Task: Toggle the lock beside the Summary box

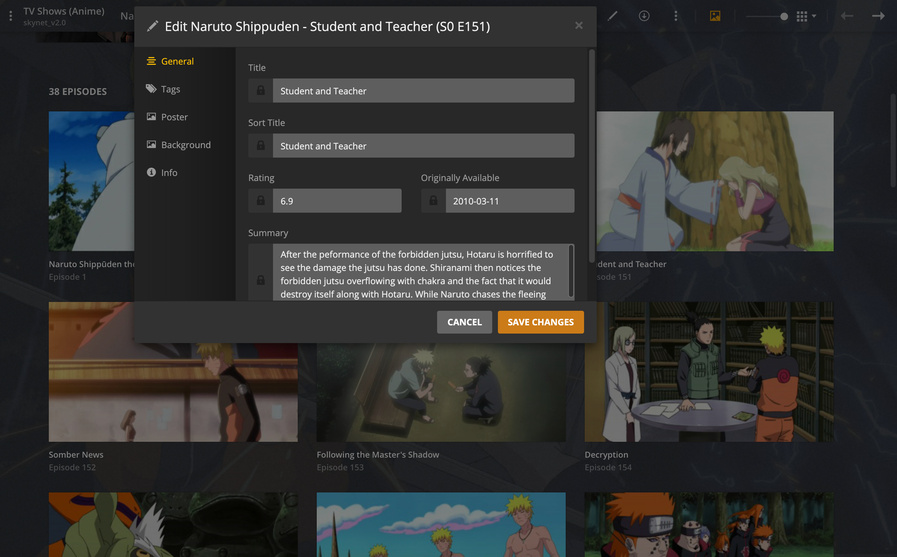Action: [x=260, y=280]
